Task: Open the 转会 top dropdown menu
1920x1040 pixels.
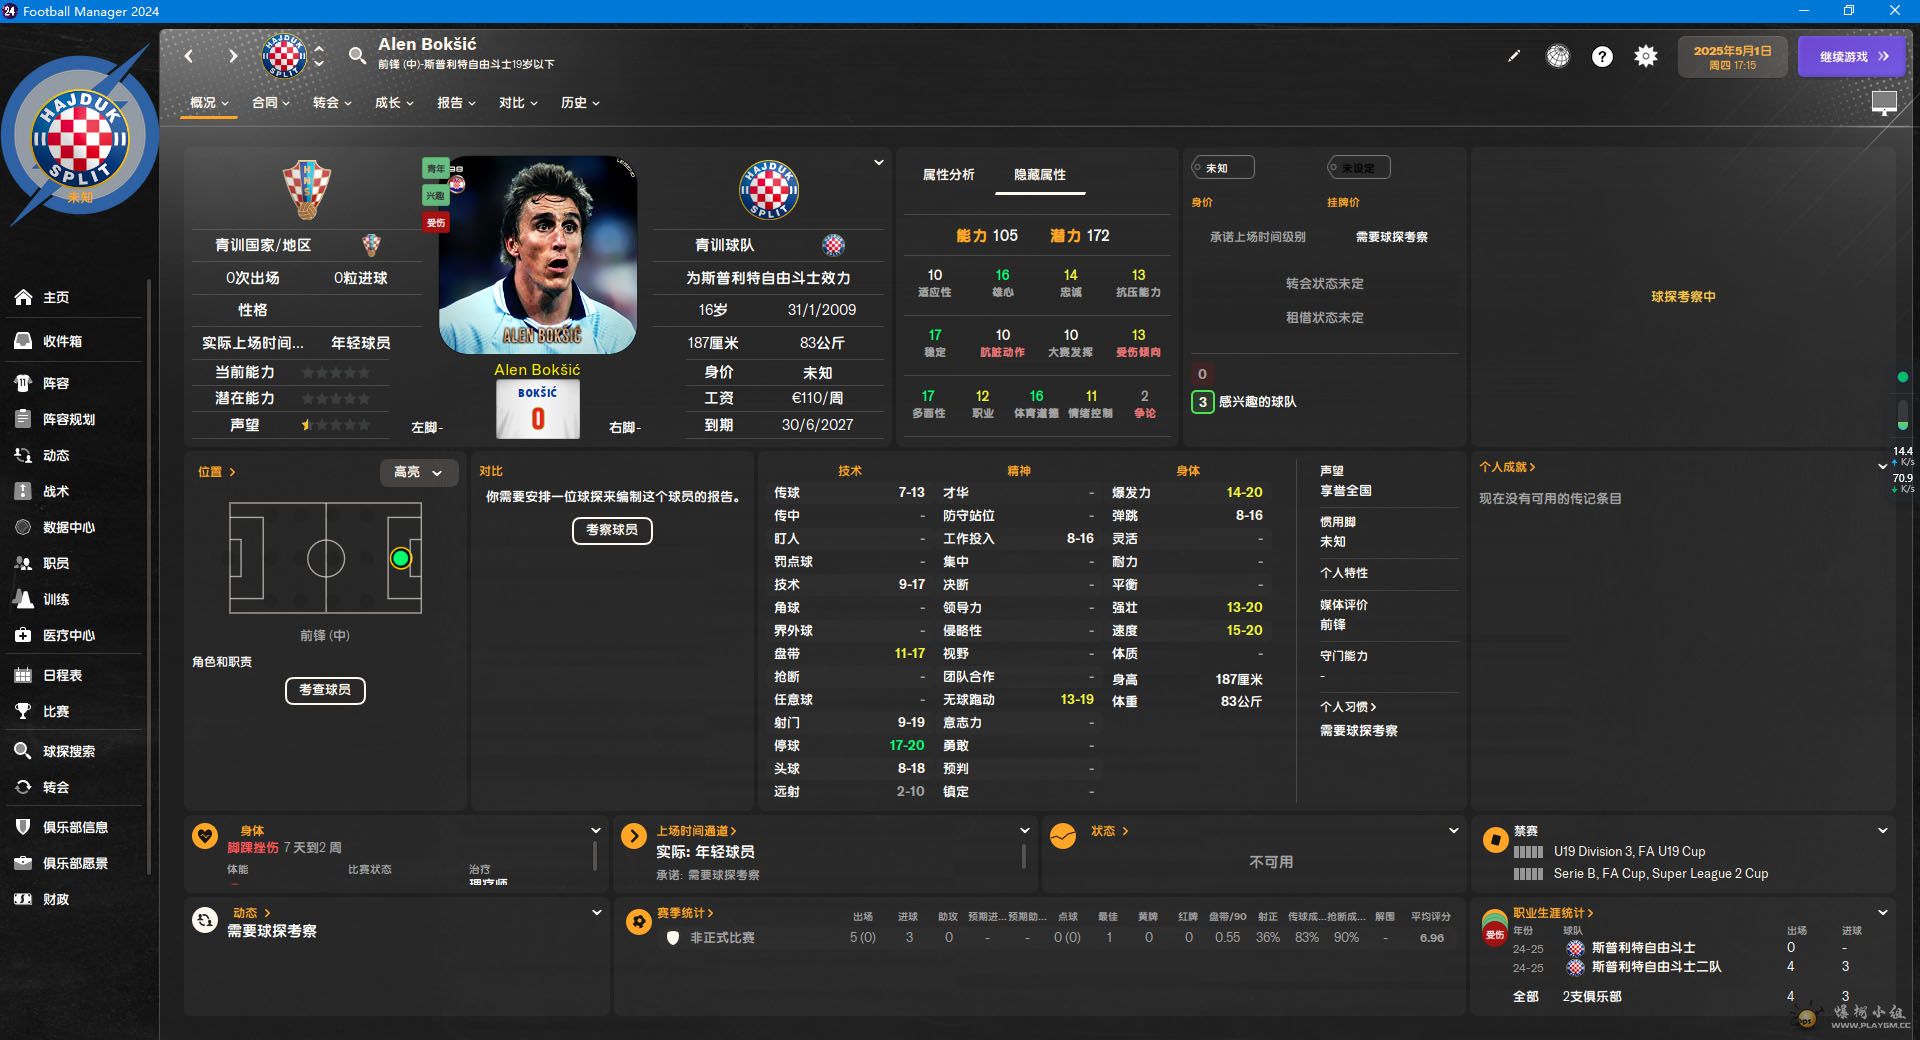Action: click(x=332, y=103)
